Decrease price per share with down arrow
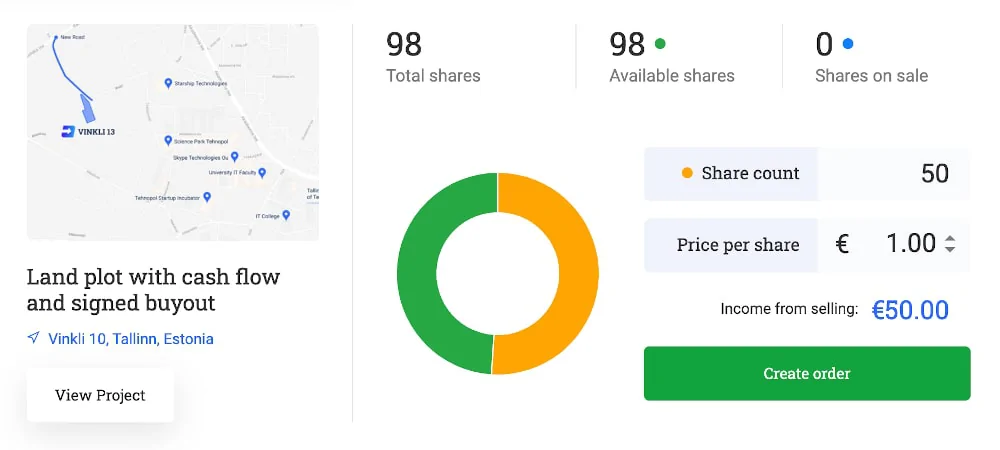The height and width of the screenshot is (450, 1000). coord(950,249)
